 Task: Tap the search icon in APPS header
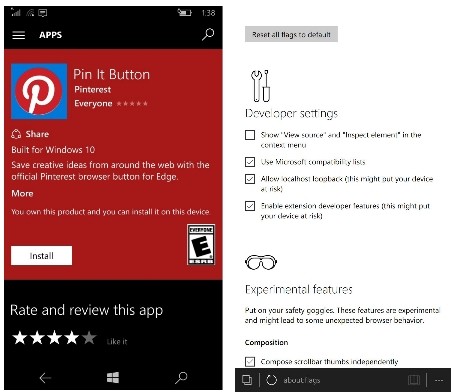pyautogui.click(x=208, y=34)
